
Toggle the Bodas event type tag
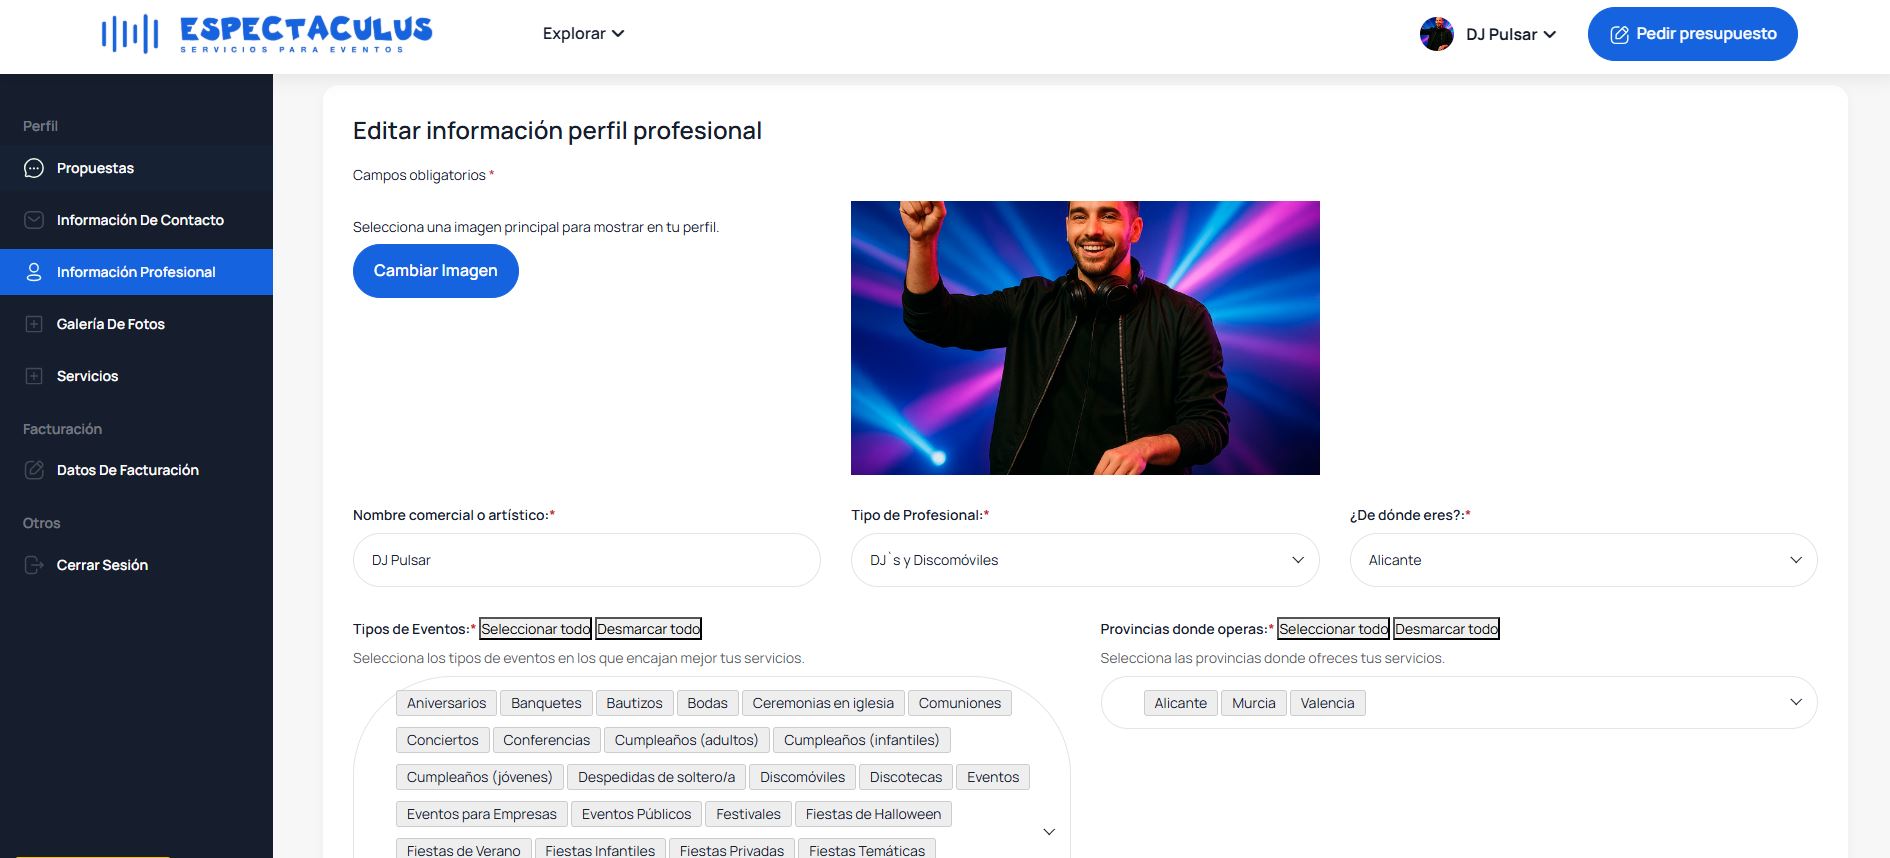point(707,703)
